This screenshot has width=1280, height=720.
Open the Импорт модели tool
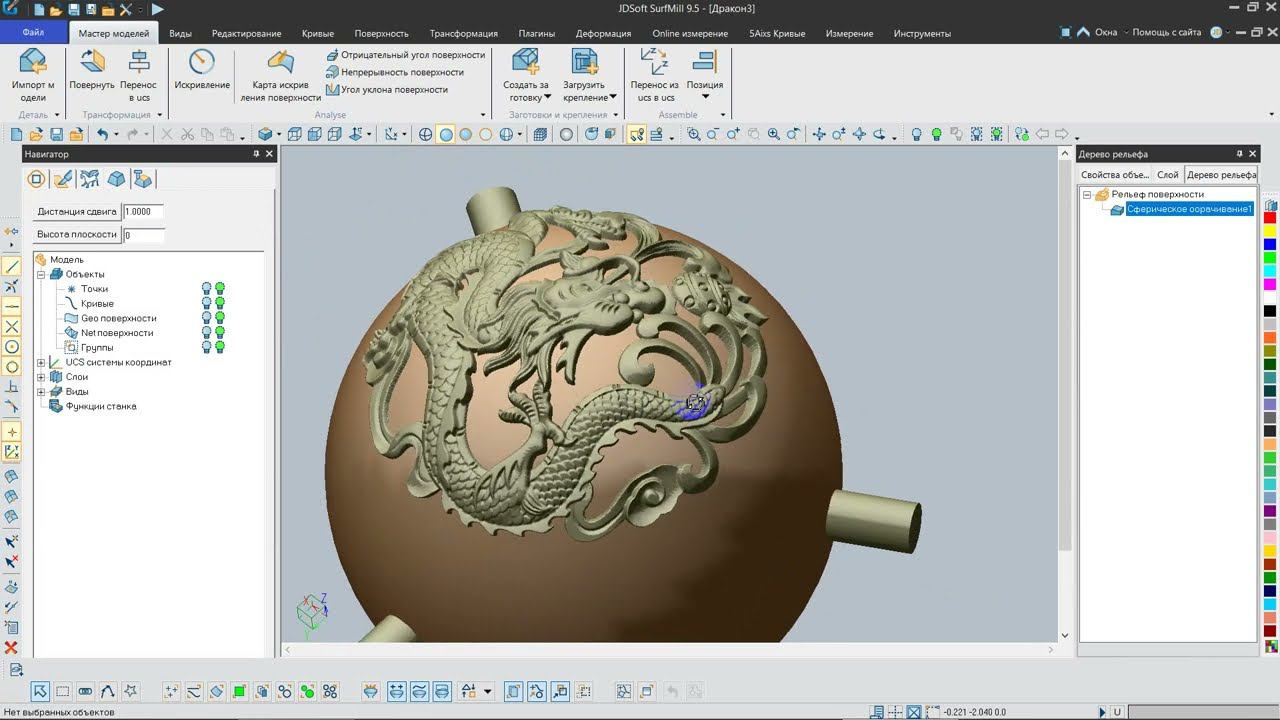pyautogui.click(x=33, y=63)
